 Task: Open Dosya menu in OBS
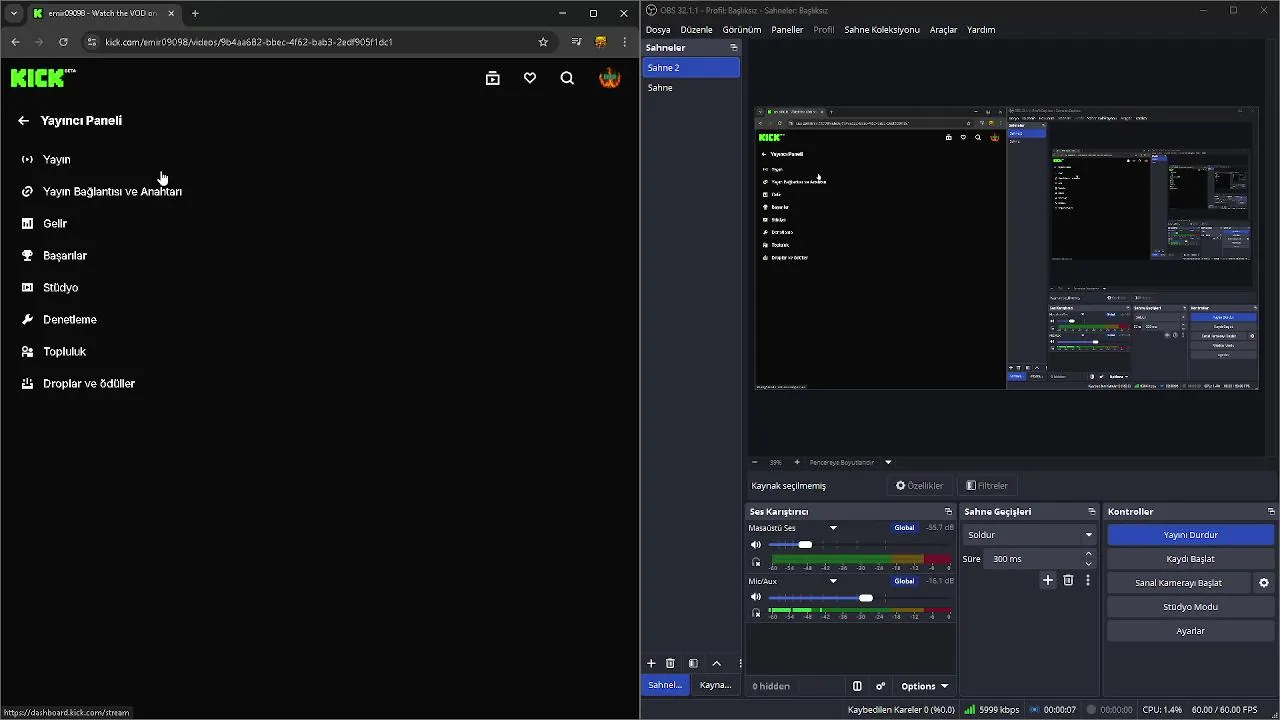(x=658, y=30)
